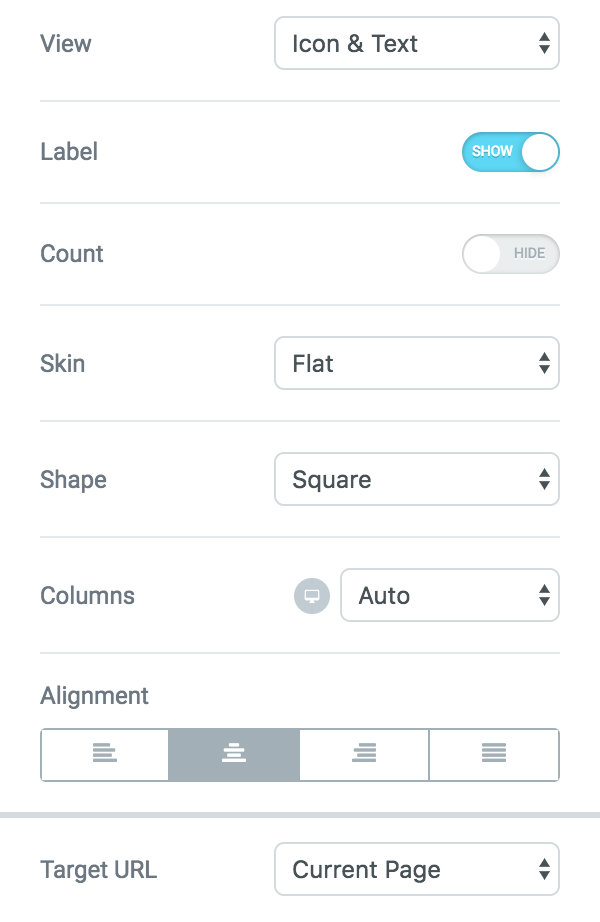
Task: Open the Shape dropdown showing Square
Action: click(416, 480)
